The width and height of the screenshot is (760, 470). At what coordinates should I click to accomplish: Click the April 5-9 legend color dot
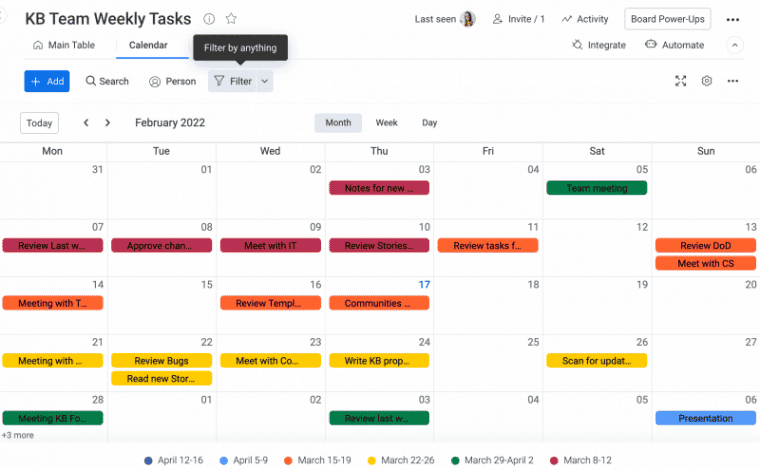224,460
